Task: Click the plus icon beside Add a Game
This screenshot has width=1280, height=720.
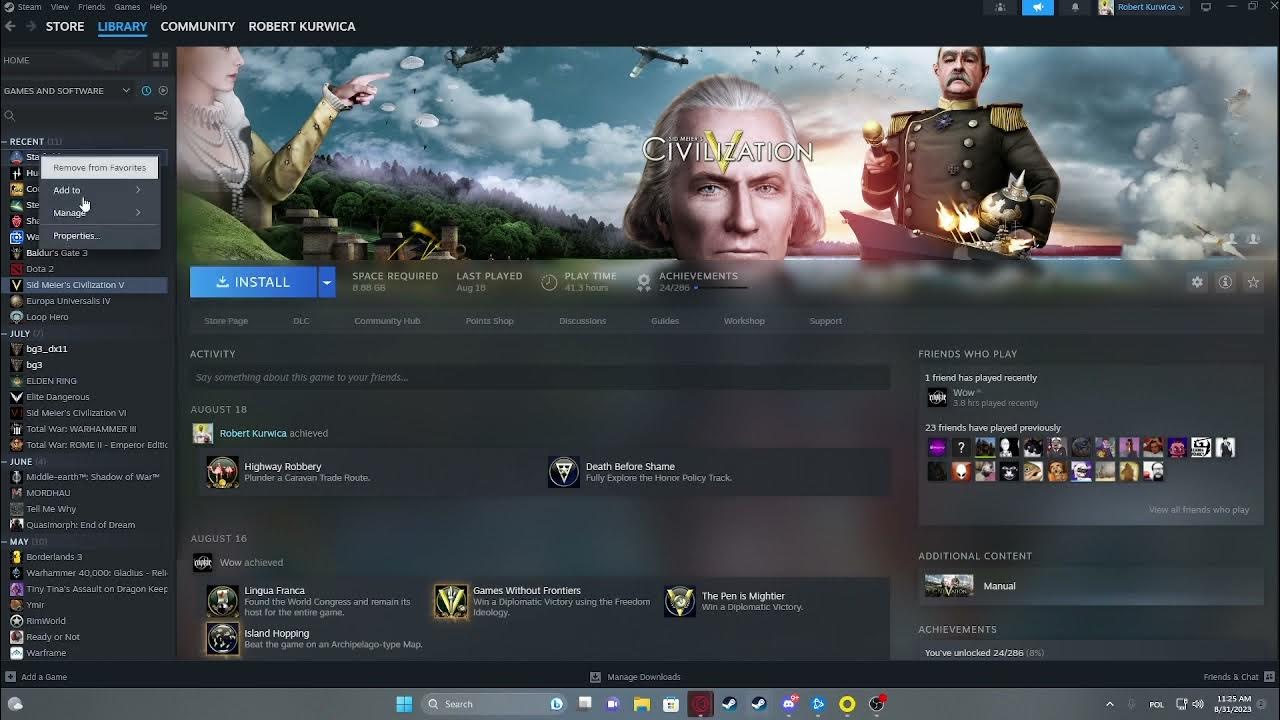Action: (10, 677)
